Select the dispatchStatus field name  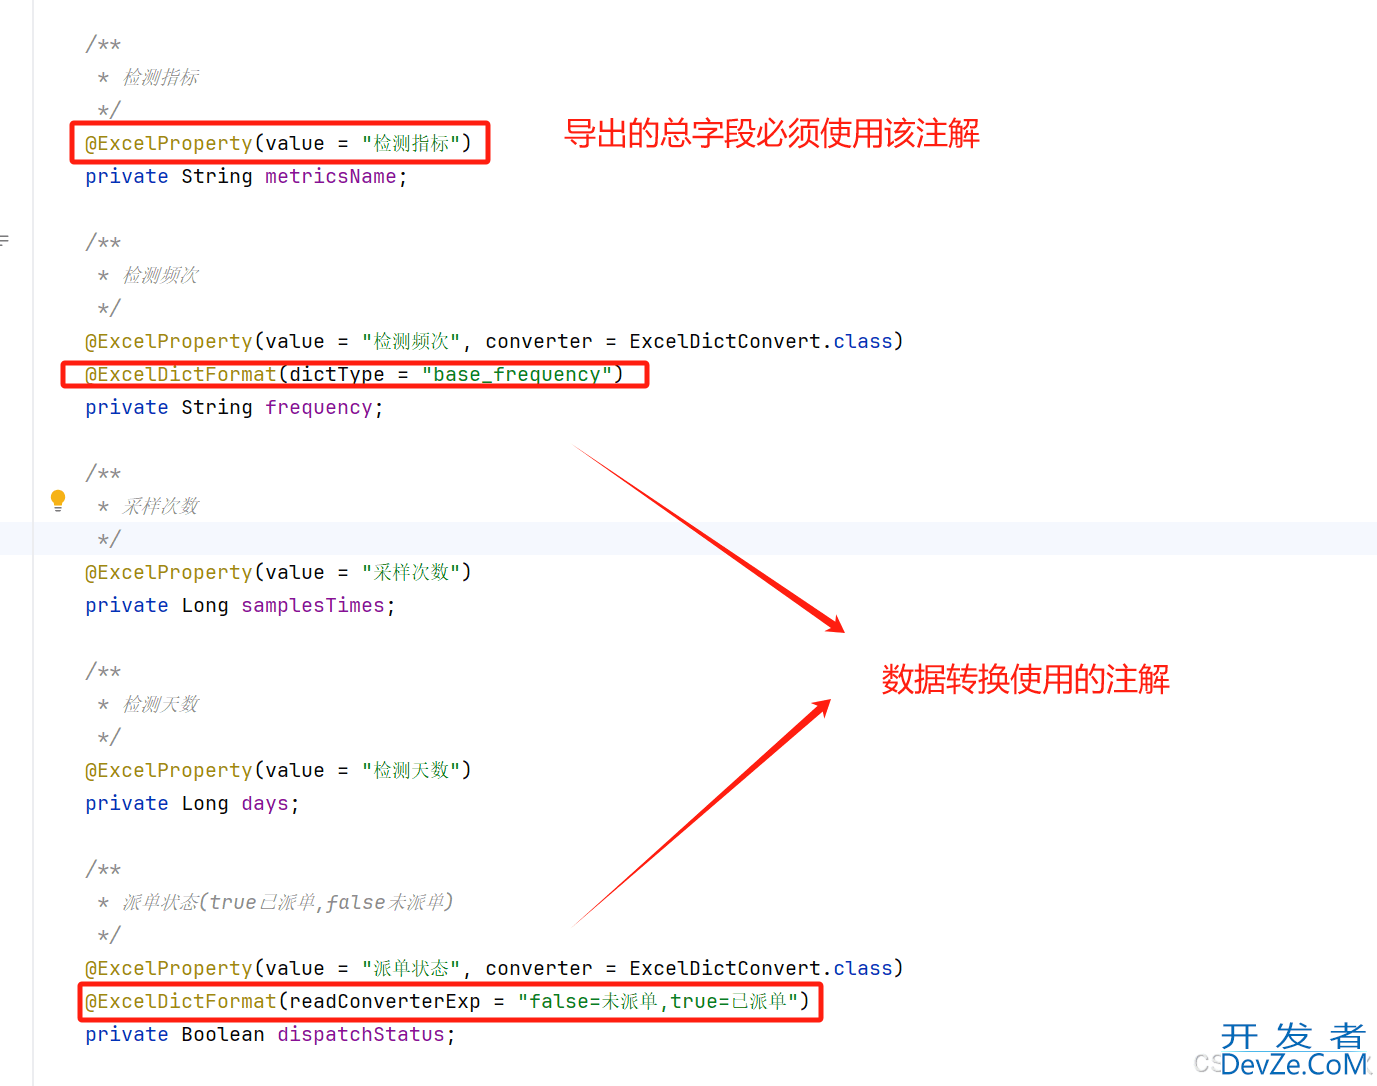point(361,1034)
